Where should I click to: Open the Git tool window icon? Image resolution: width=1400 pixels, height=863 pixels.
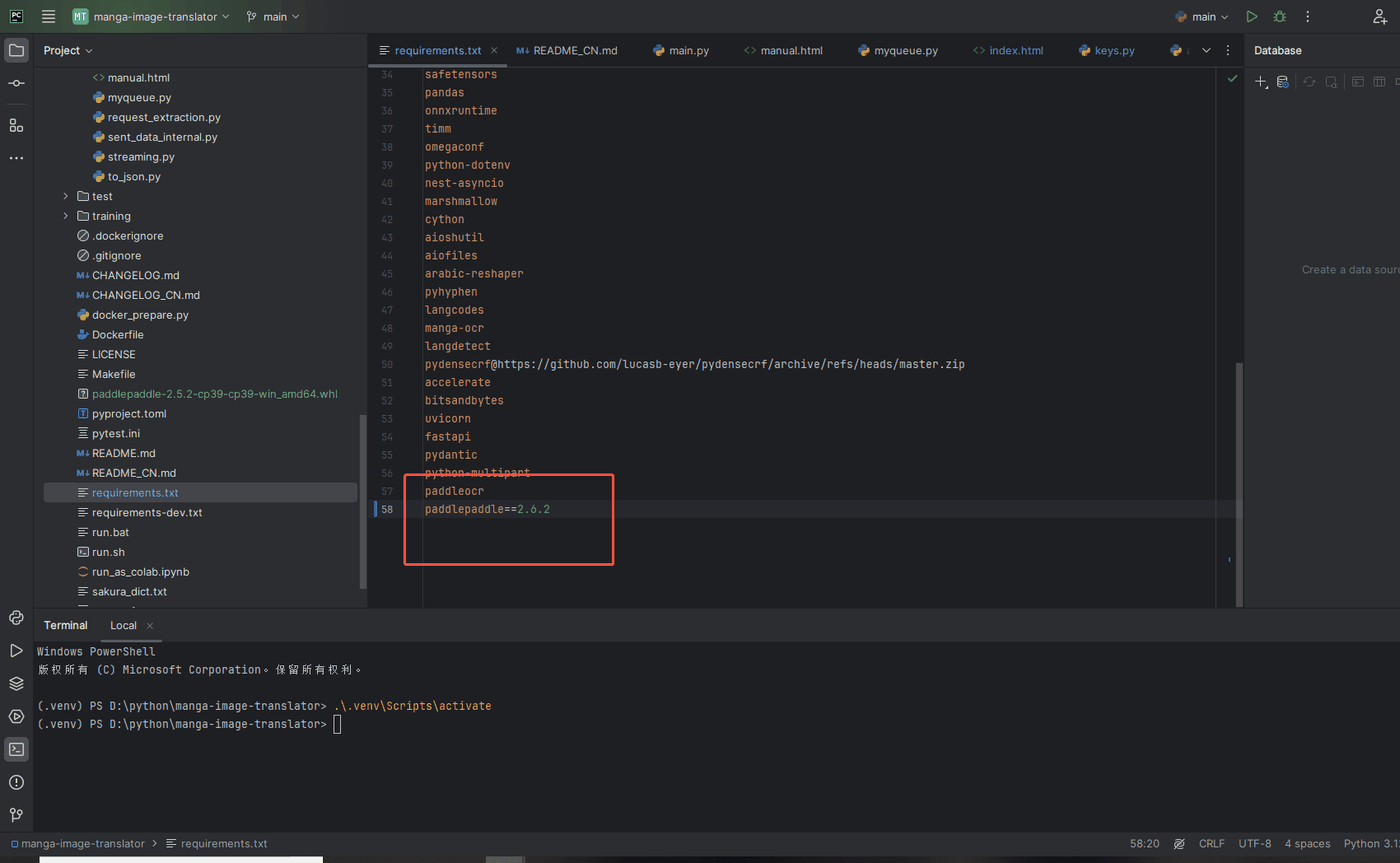(16, 815)
